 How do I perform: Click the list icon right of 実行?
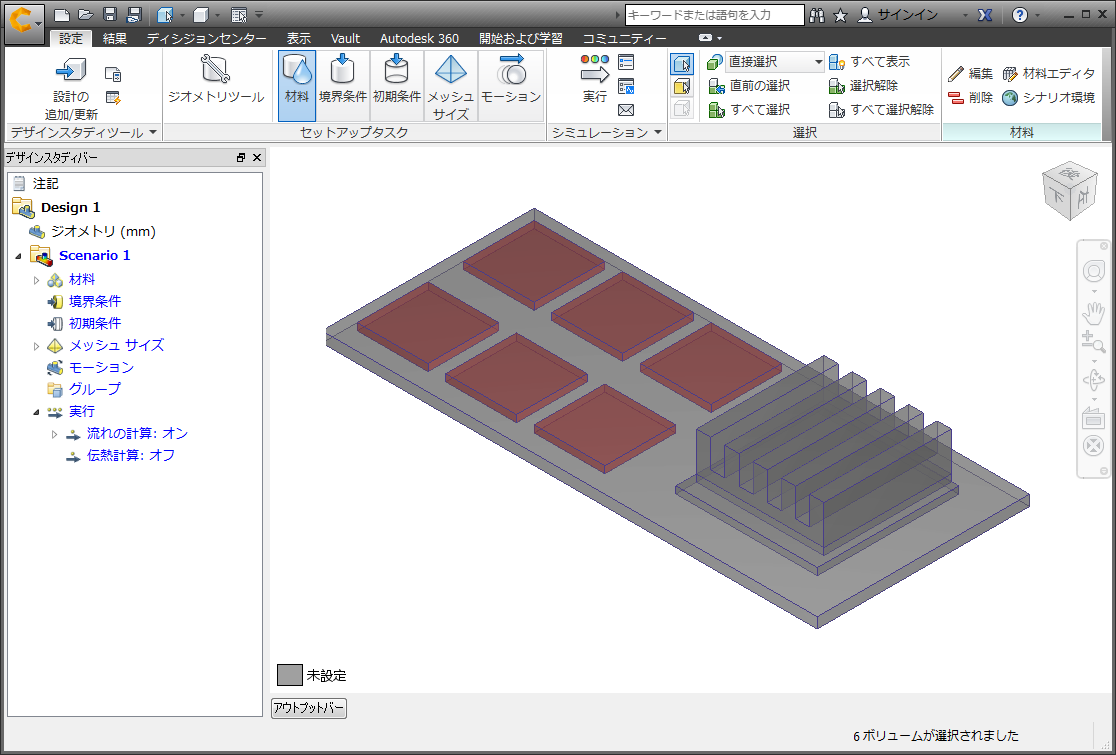pyautogui.click(x=626, y=62)
